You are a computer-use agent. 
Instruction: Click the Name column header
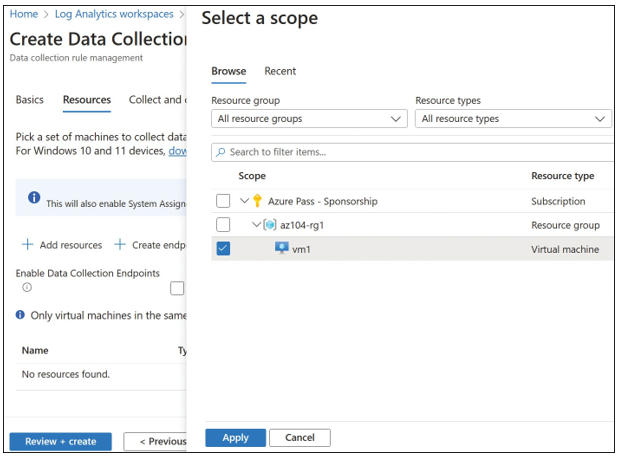click(35, 350)
